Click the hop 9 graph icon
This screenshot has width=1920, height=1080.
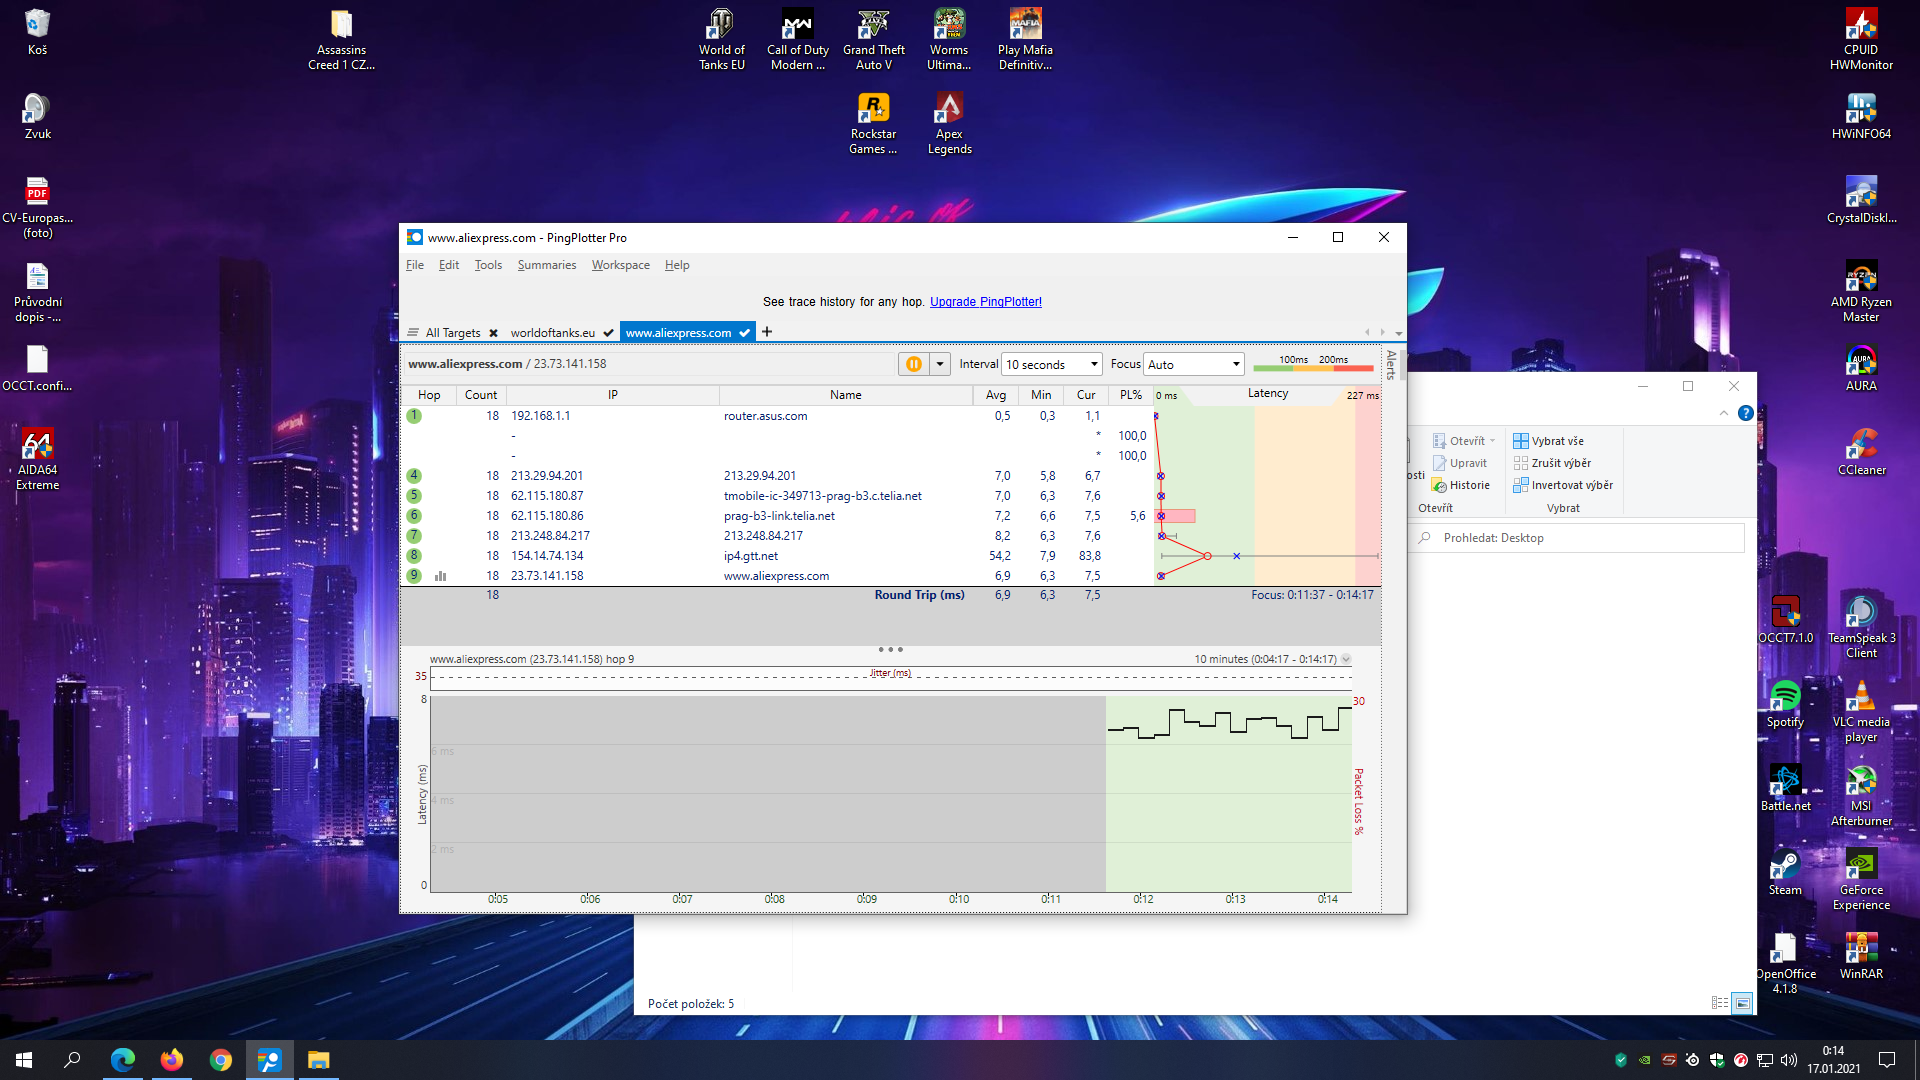[440, 576]
